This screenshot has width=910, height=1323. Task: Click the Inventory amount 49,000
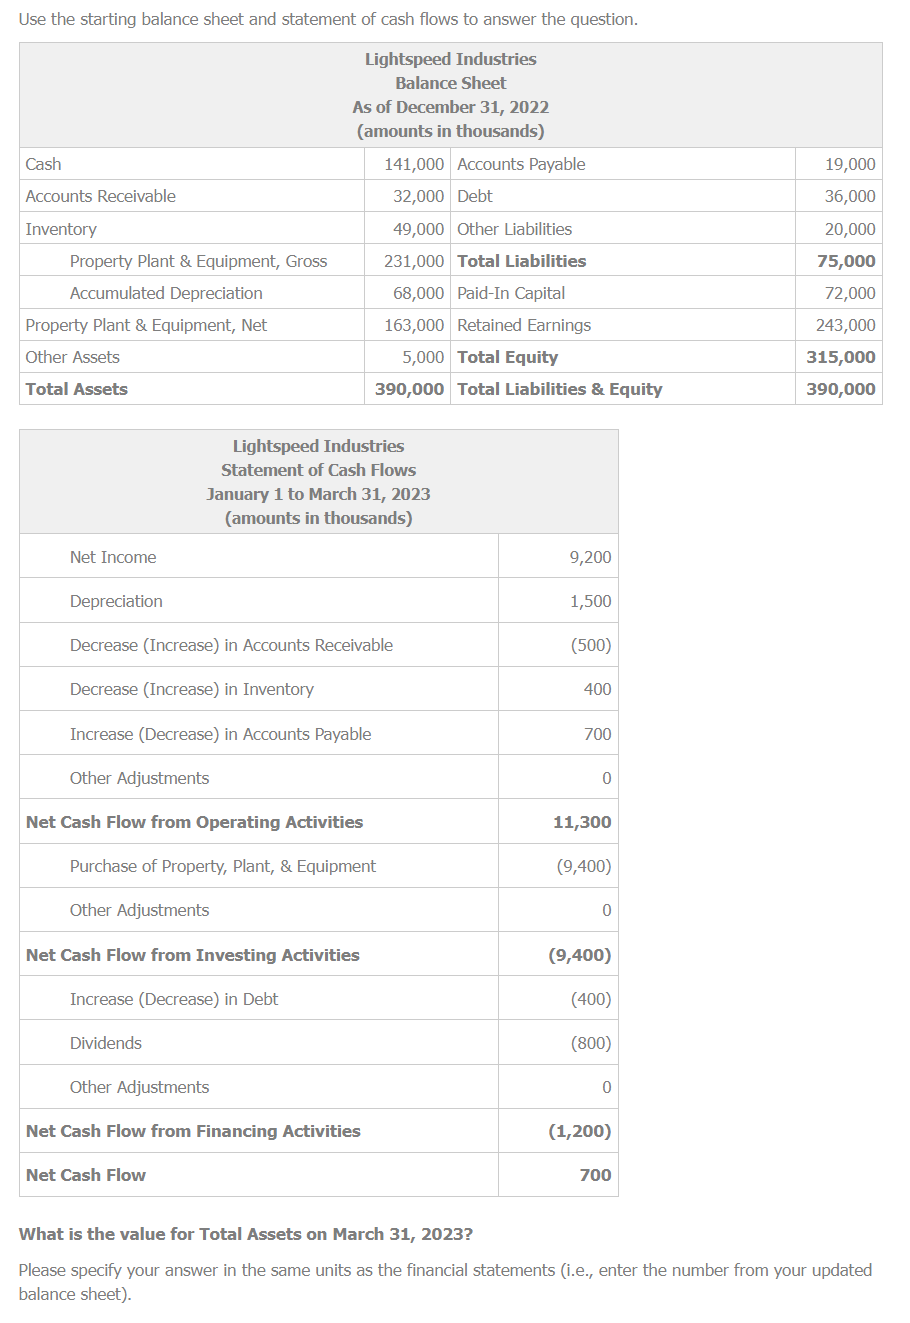(x=420, y=228)
